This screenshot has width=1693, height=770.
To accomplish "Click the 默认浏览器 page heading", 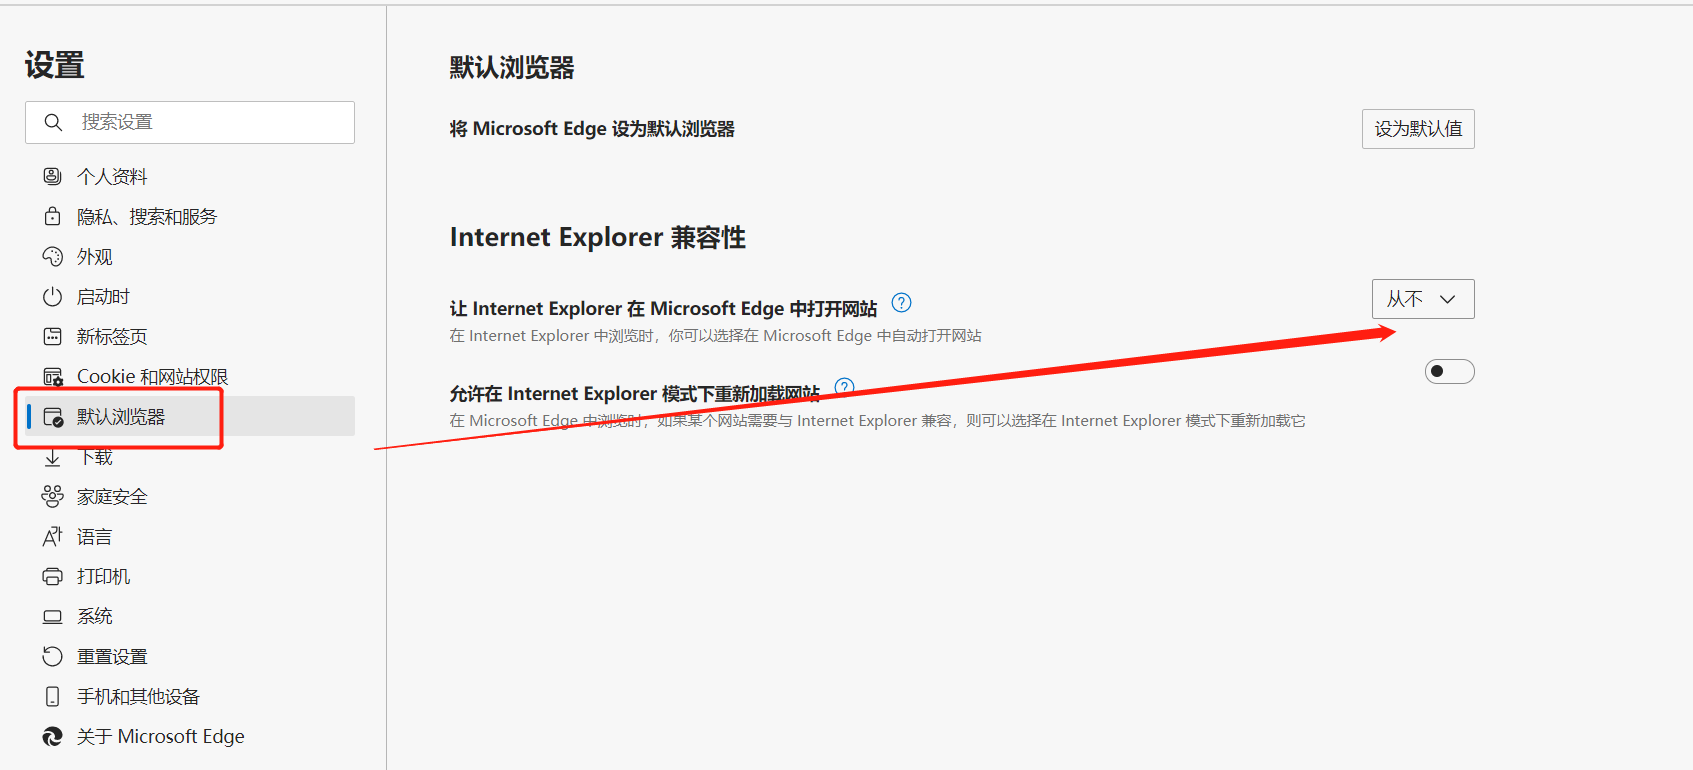I will (512, 68).
